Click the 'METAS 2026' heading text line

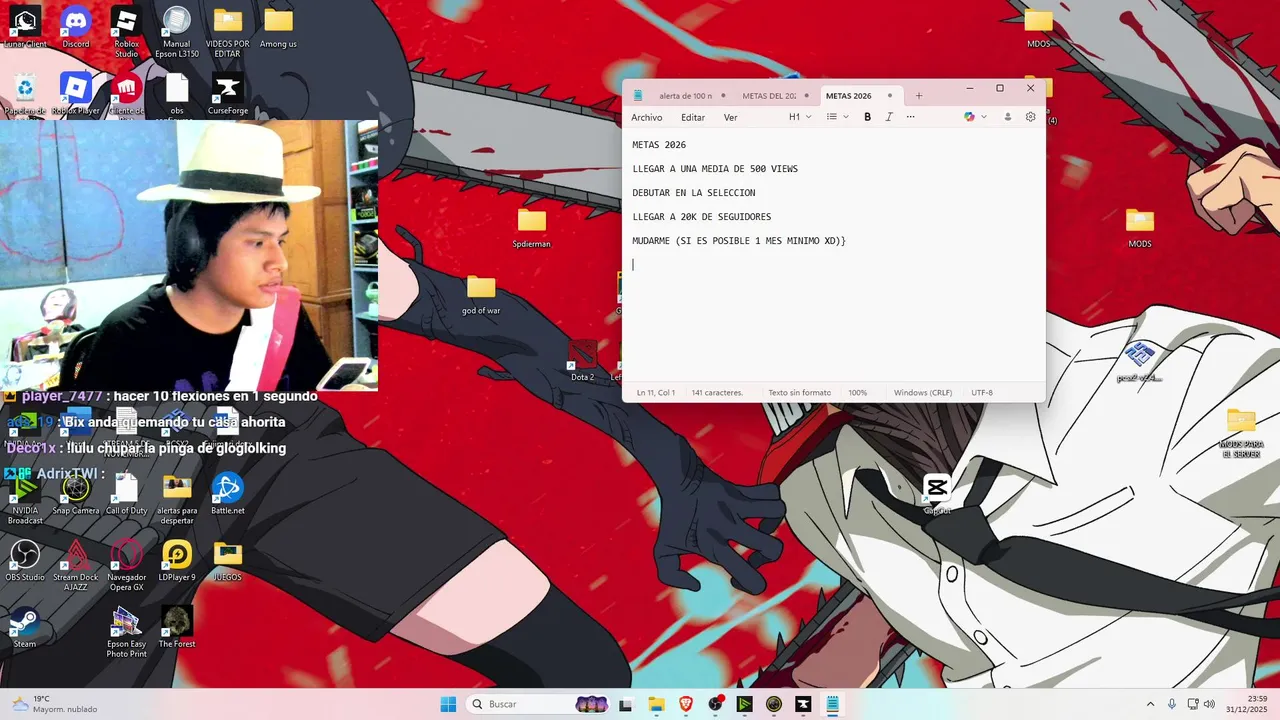click(659, 145)
